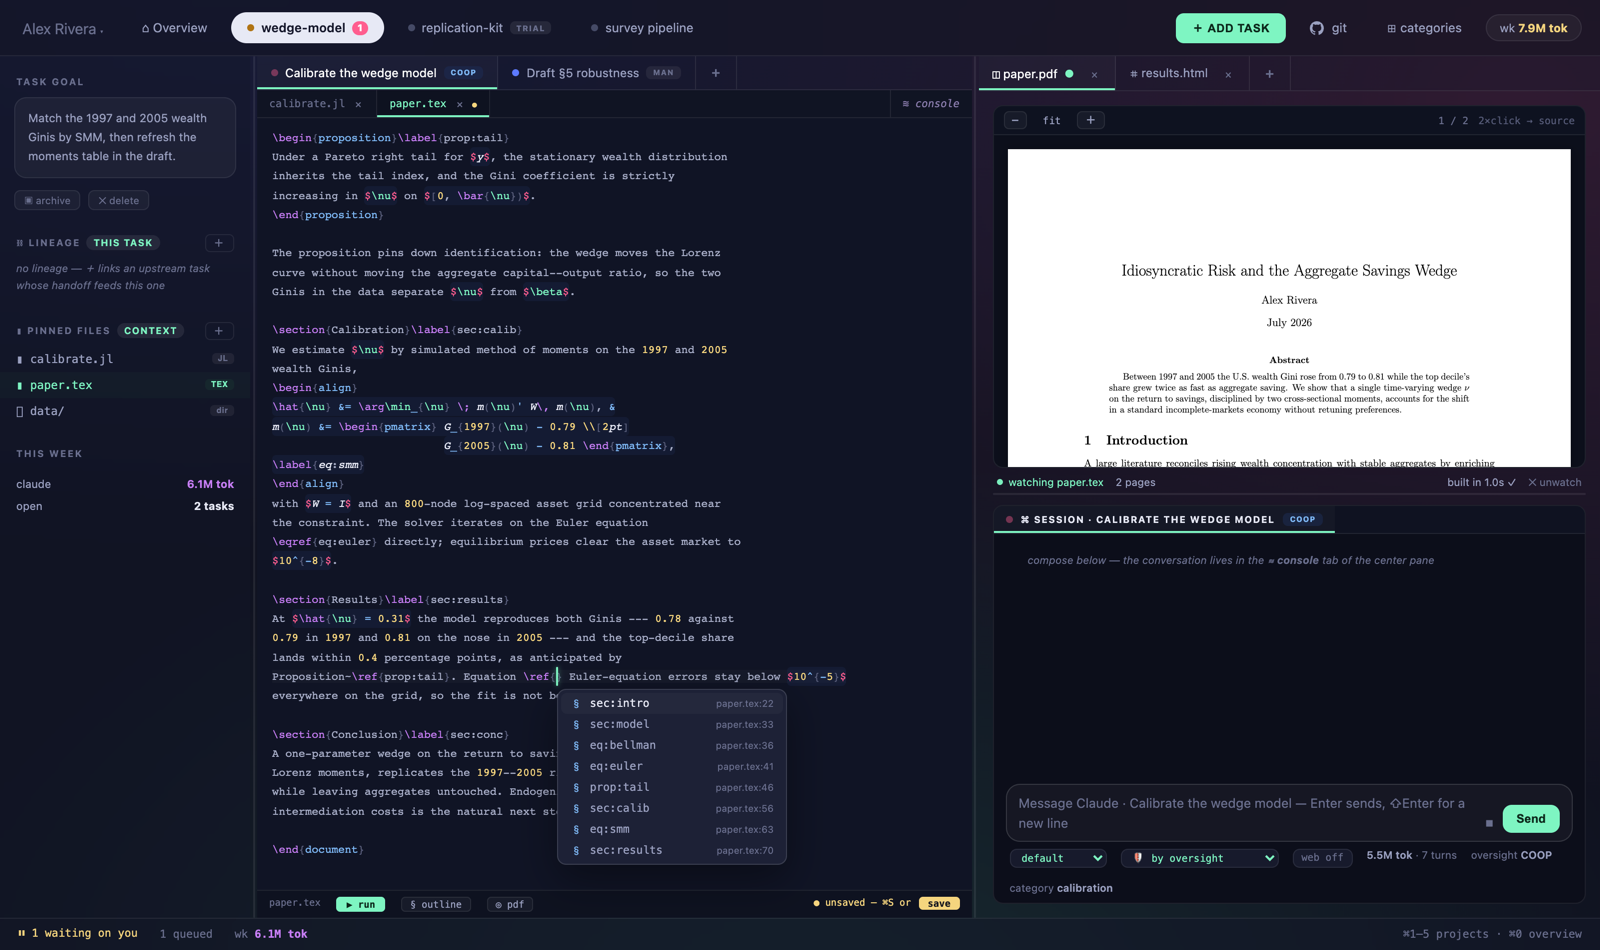Close the paper.pdf tab
The height and width of the screenshot is (950, 1600).
click(1094, 74)
